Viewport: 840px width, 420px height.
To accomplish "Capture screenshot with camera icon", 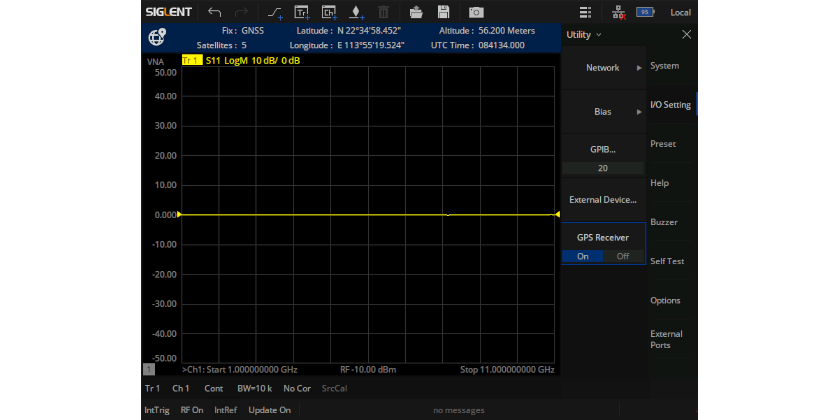I will click(x=476, y=12).
